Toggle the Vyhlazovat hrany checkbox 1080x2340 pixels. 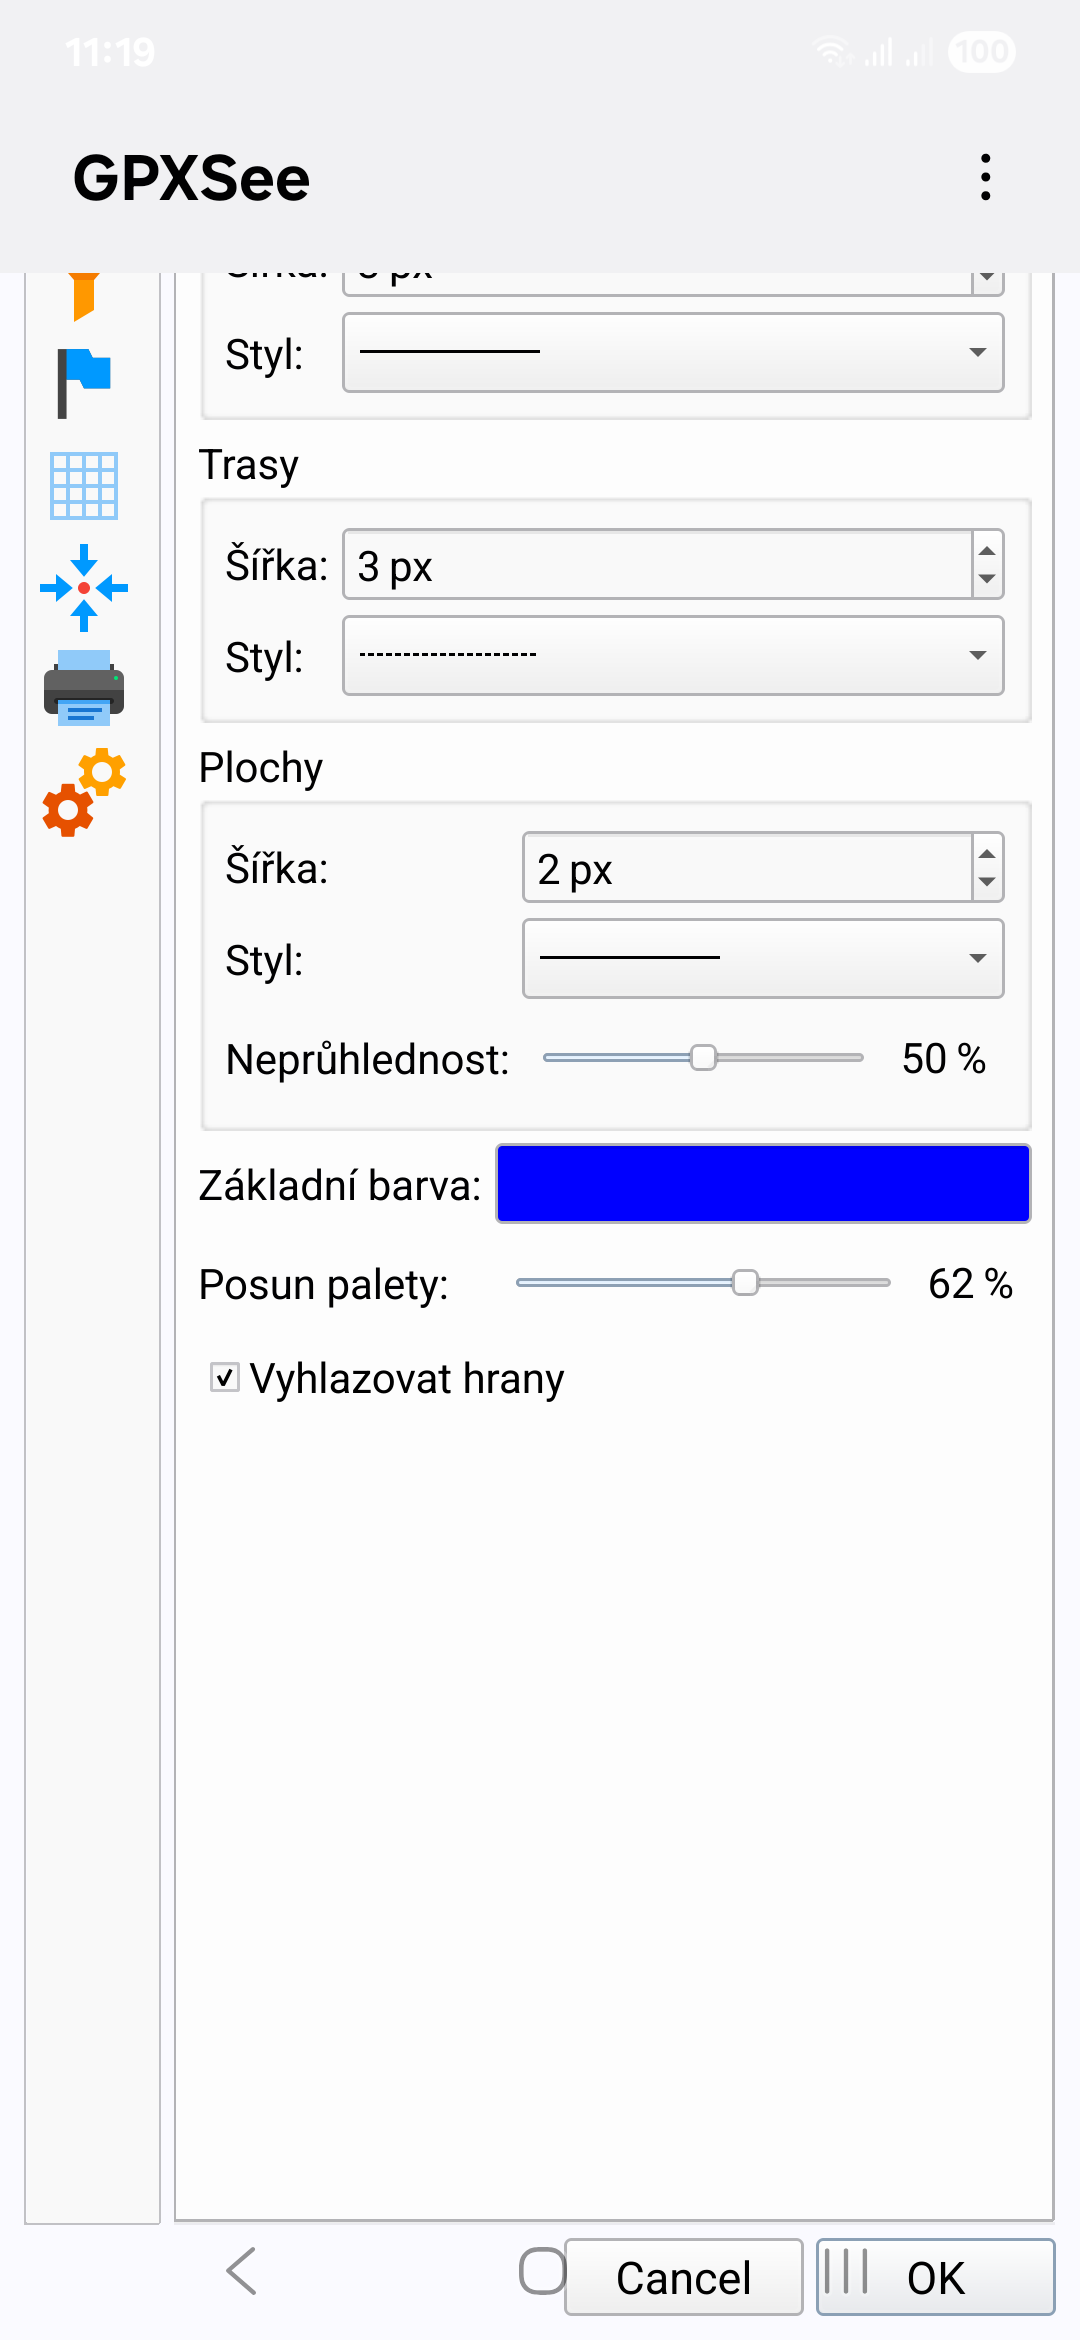[x=225, y=1377]
